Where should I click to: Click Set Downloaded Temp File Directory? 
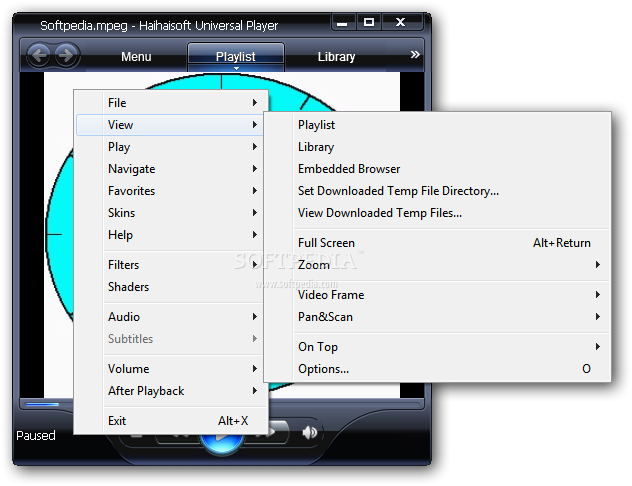pos(437,191)
